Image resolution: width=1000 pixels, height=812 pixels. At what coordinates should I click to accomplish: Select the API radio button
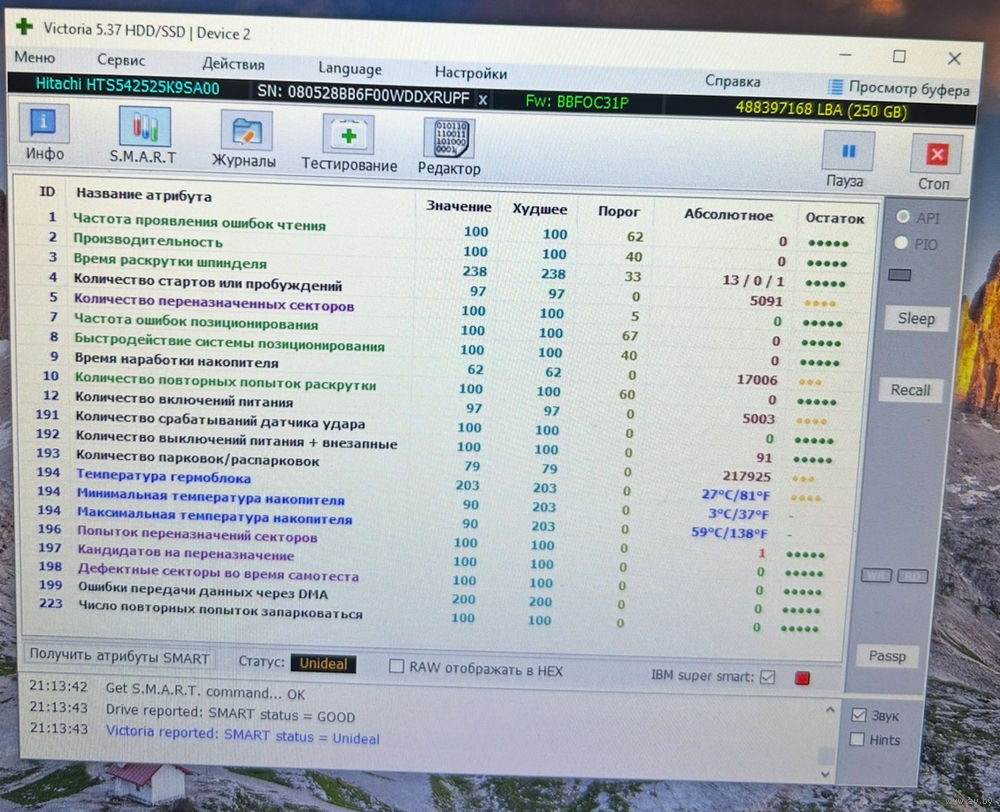902,216
